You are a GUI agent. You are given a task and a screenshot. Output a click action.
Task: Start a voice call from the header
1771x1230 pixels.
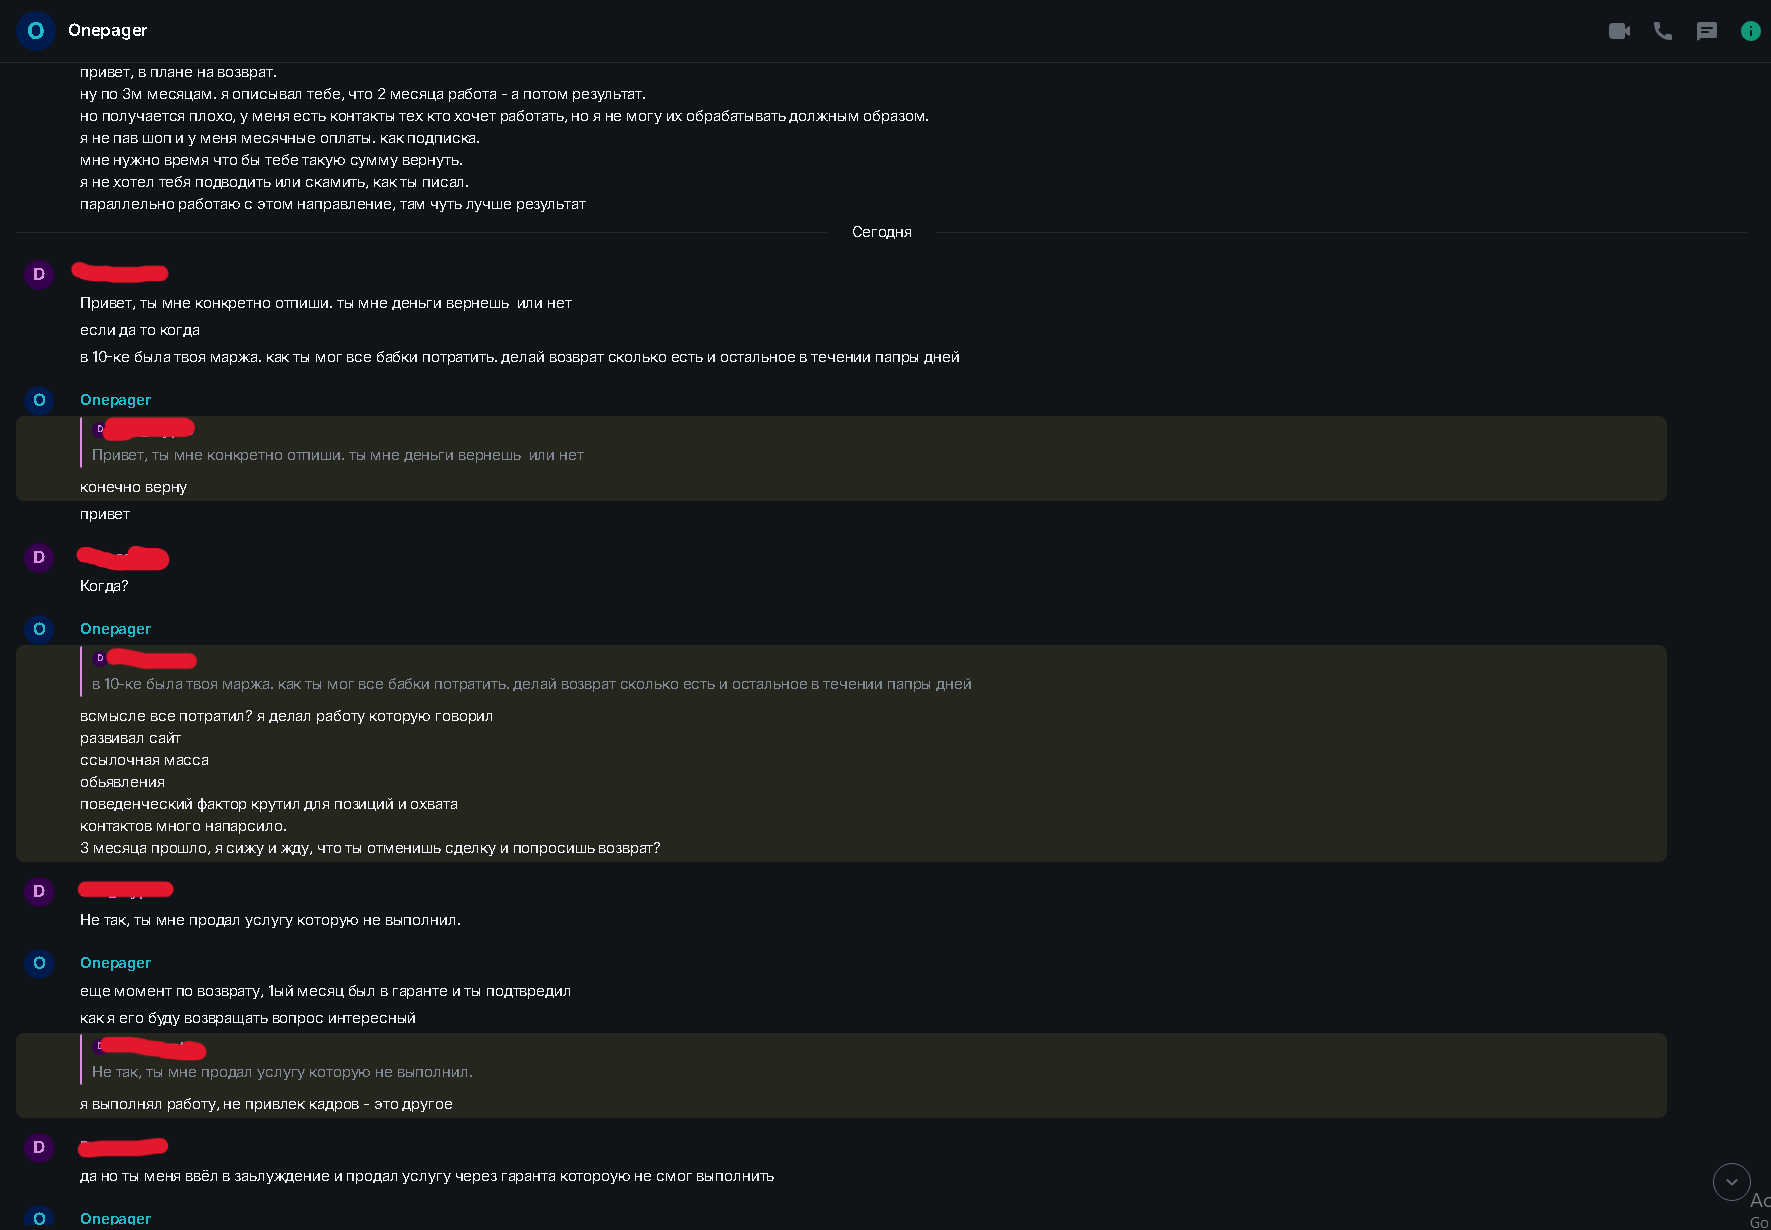coord(1663,31)
